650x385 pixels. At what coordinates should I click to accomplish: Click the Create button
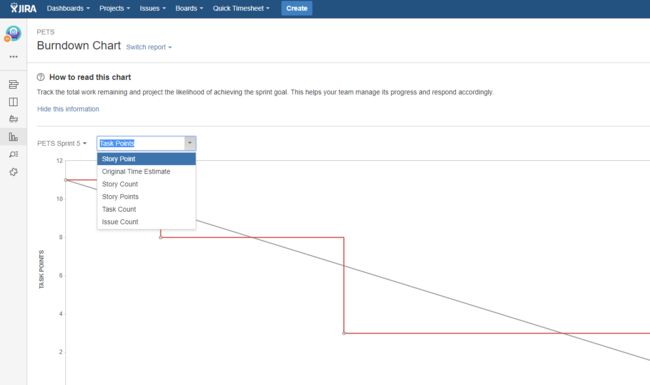297,8
